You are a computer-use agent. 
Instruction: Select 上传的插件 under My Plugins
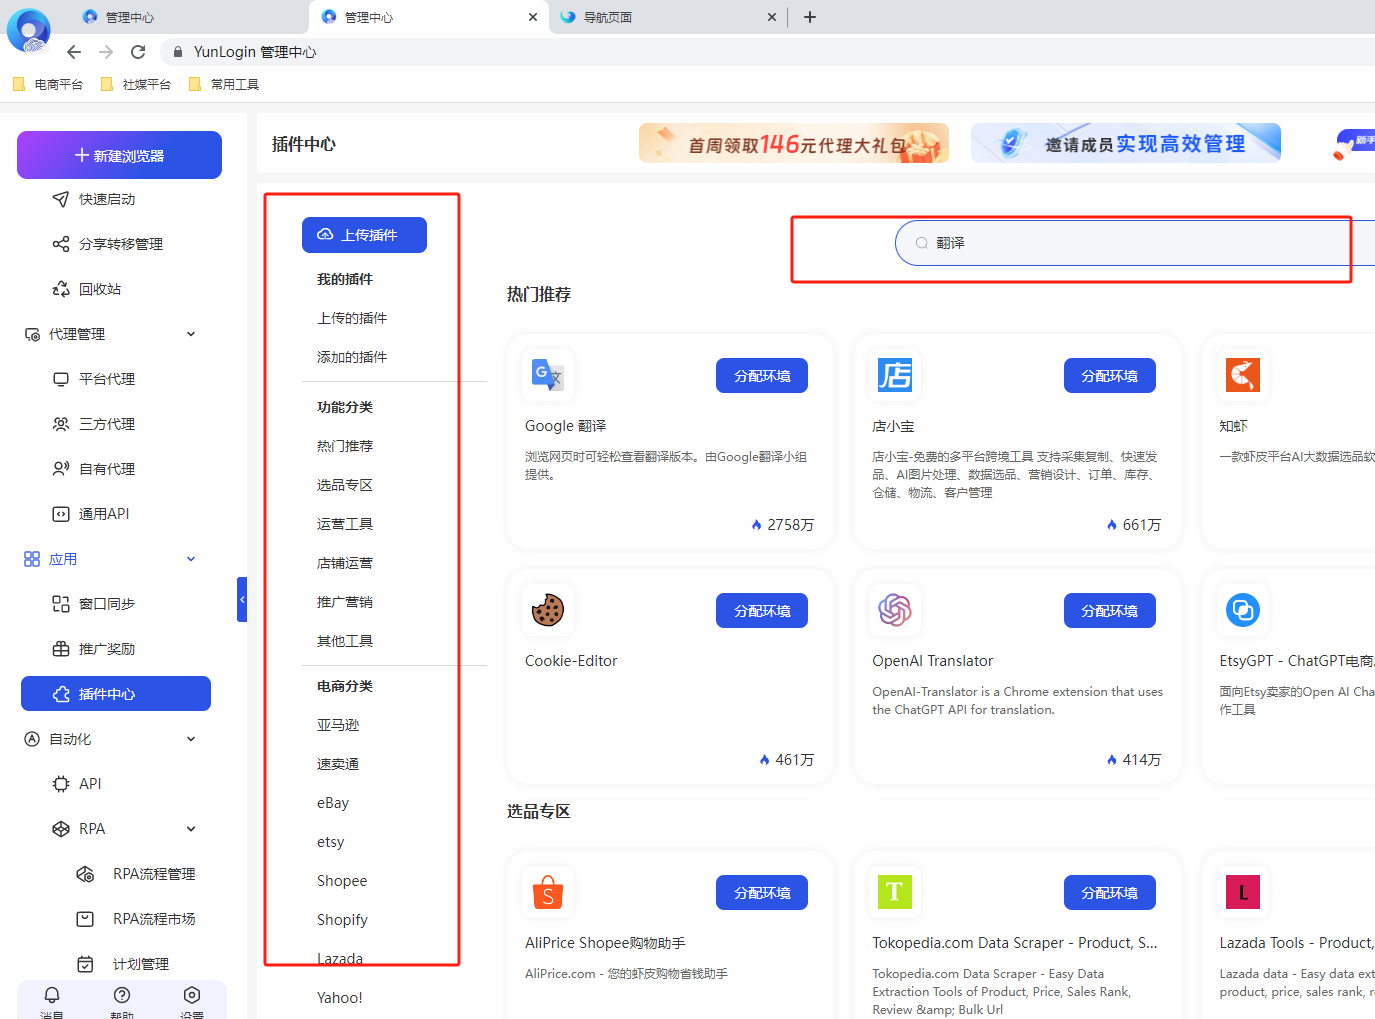click(352, 318)
